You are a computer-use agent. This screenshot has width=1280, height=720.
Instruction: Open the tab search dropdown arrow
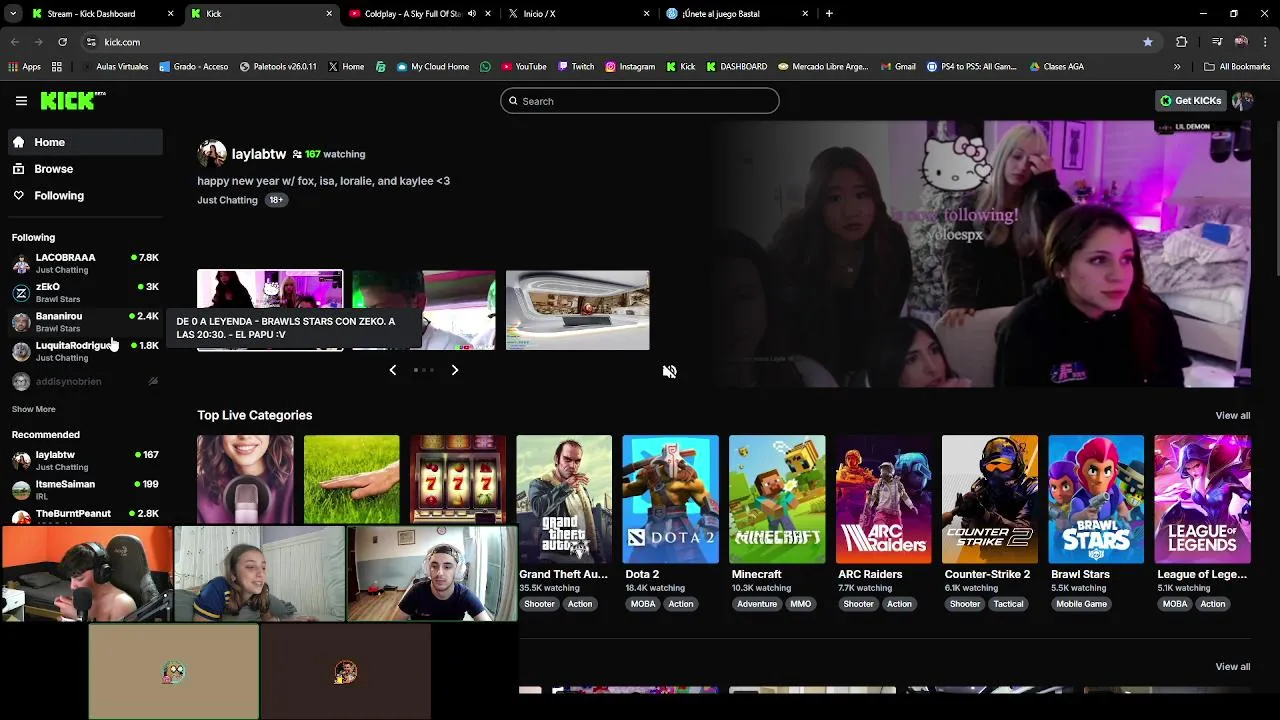tap(13, 14)
